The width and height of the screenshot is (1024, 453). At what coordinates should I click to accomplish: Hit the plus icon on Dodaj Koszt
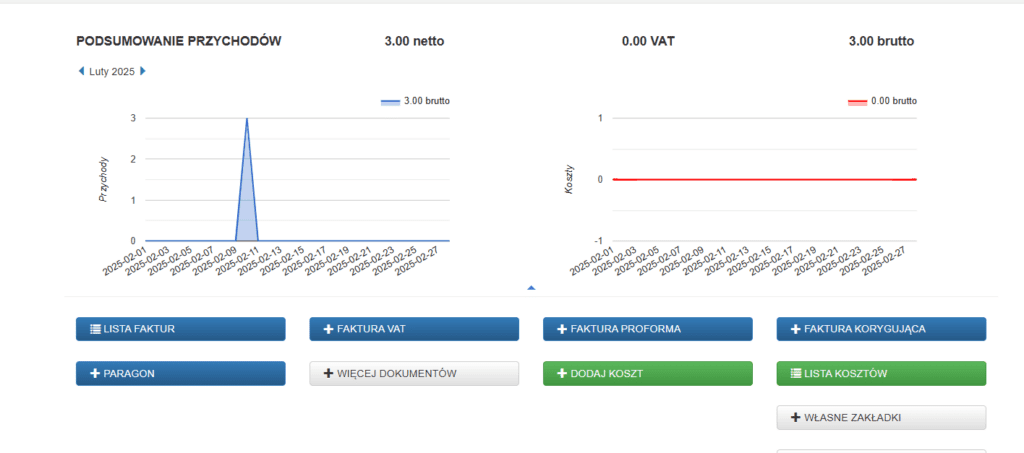(562, 373)
